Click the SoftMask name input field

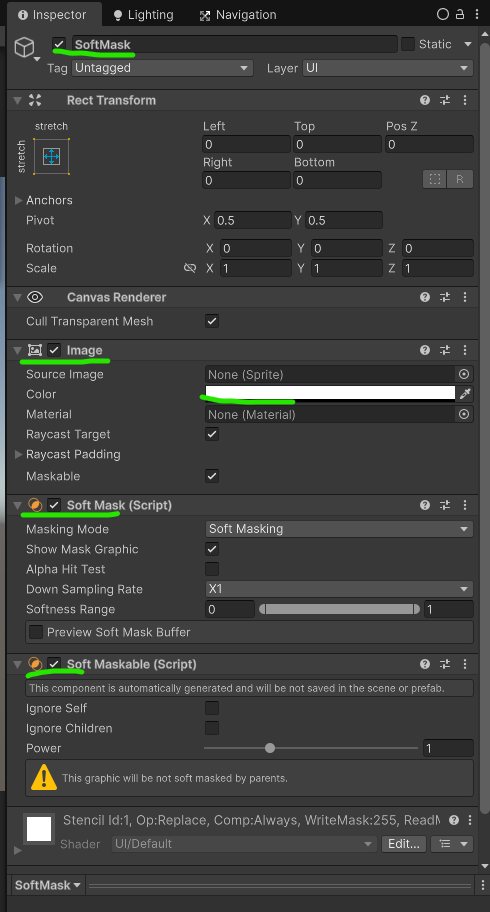(235, 44)
